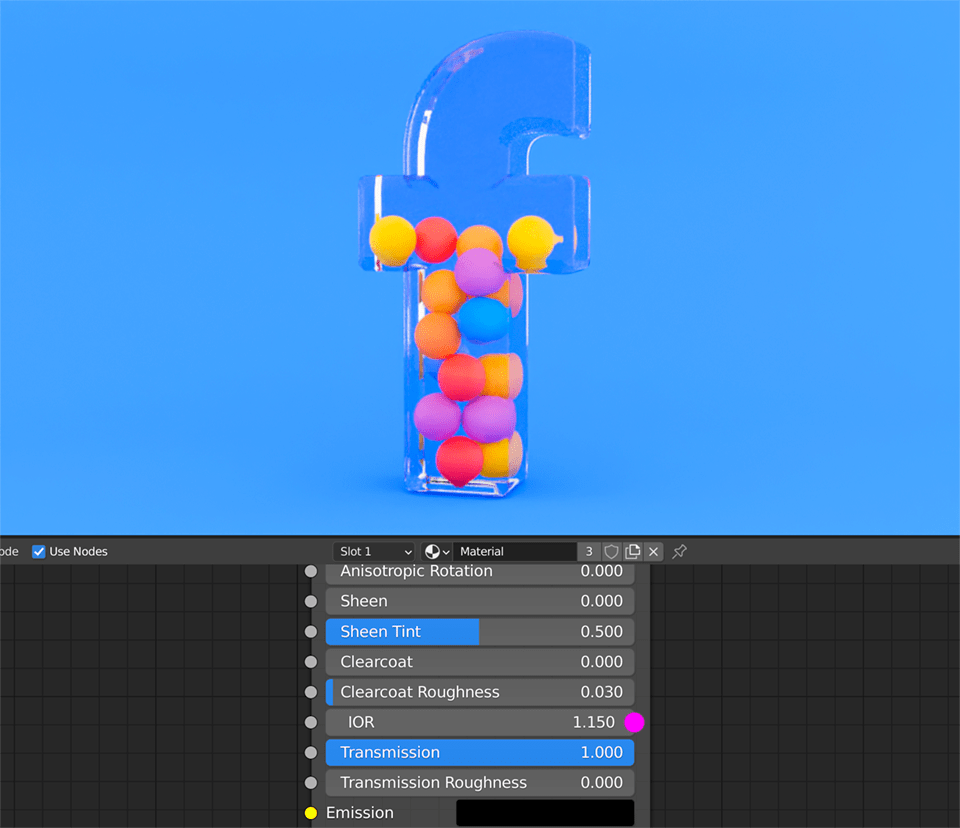Toggle the Fake User shield for Material

pyautogui.click(x=611, y=551)
